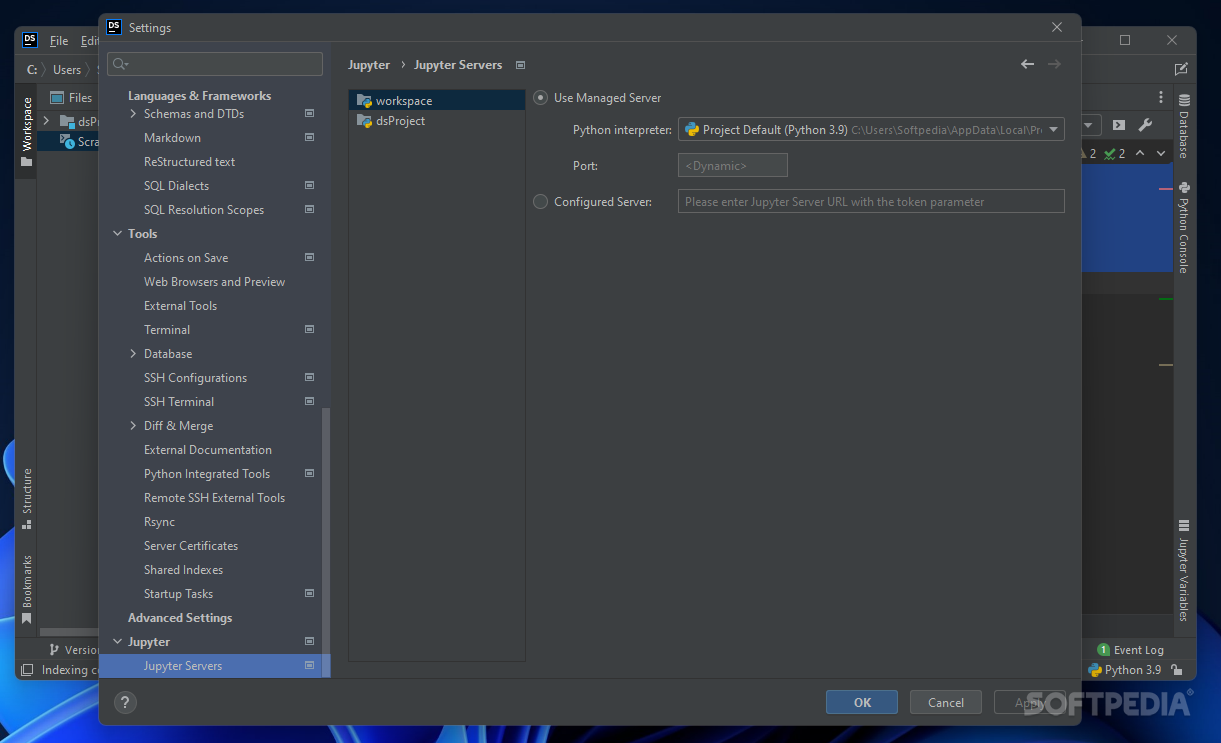
Task: Open the settings help question mark
Action: 125,702
